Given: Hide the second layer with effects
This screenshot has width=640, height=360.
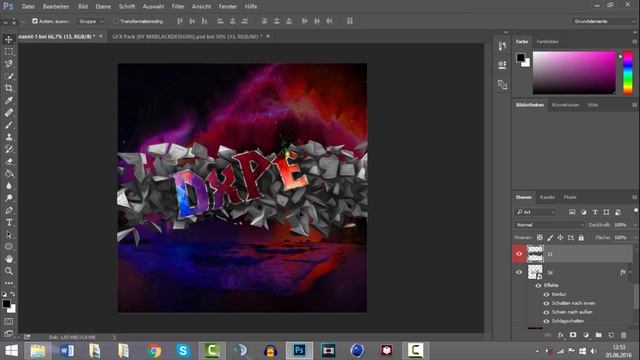Looking at the screenshot, I should coord(519,272).
